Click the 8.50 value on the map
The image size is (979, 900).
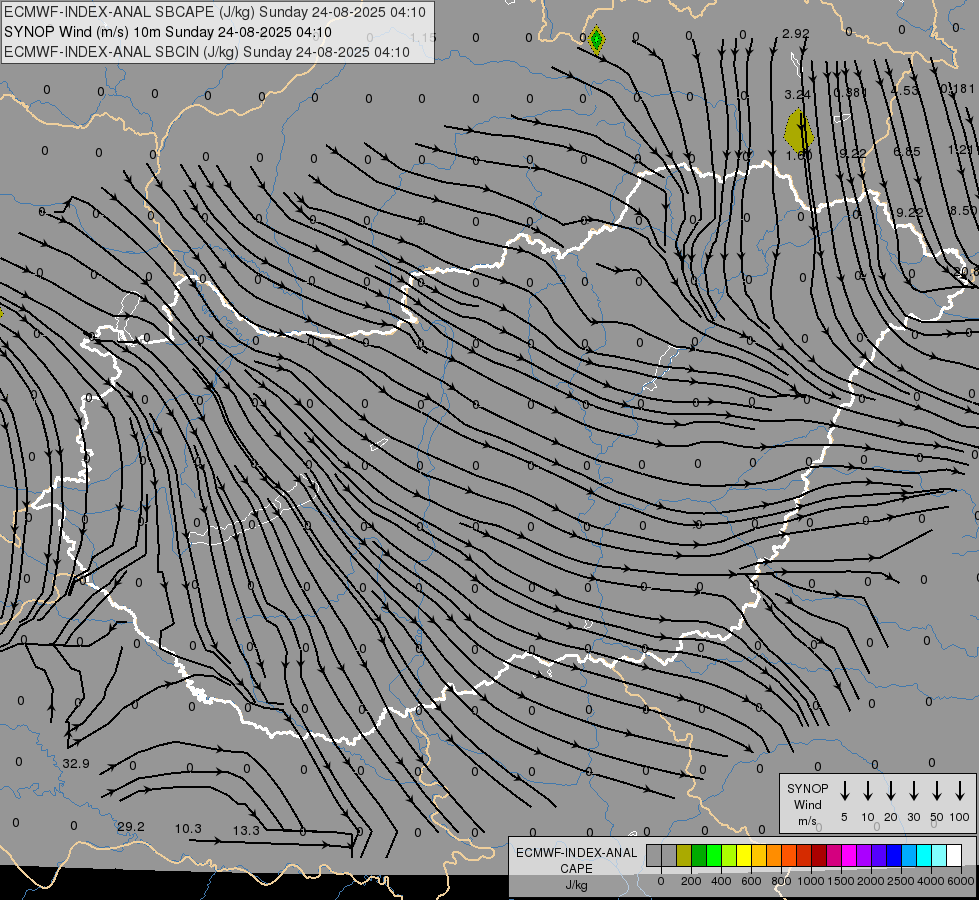(963, 210)
